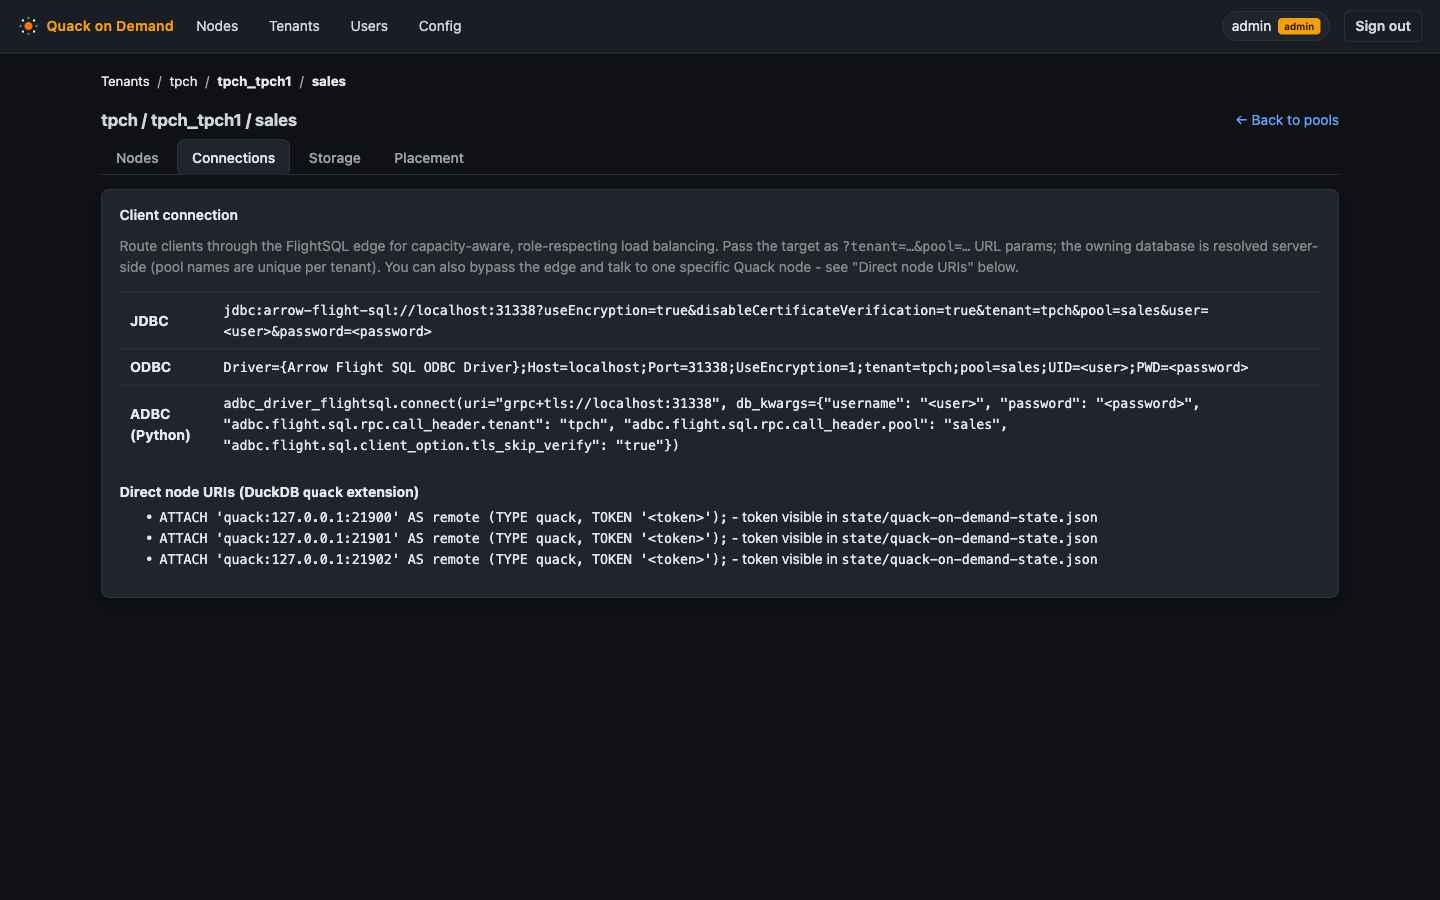The width and height of the screenshot is (1440, 900).
Task: Click the ATTACH line for port 21902
Action: [x=628, y=559]
